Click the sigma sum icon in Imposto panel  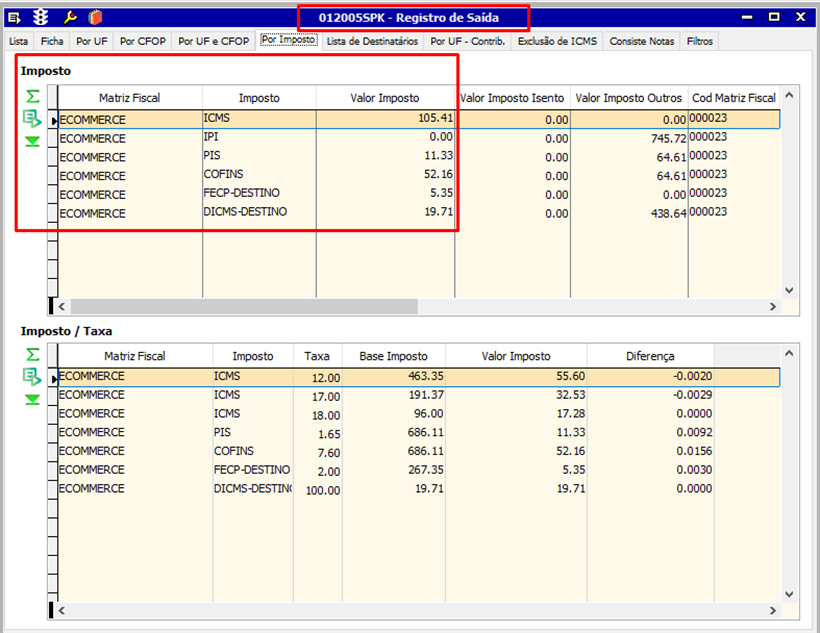click(33, 96)
